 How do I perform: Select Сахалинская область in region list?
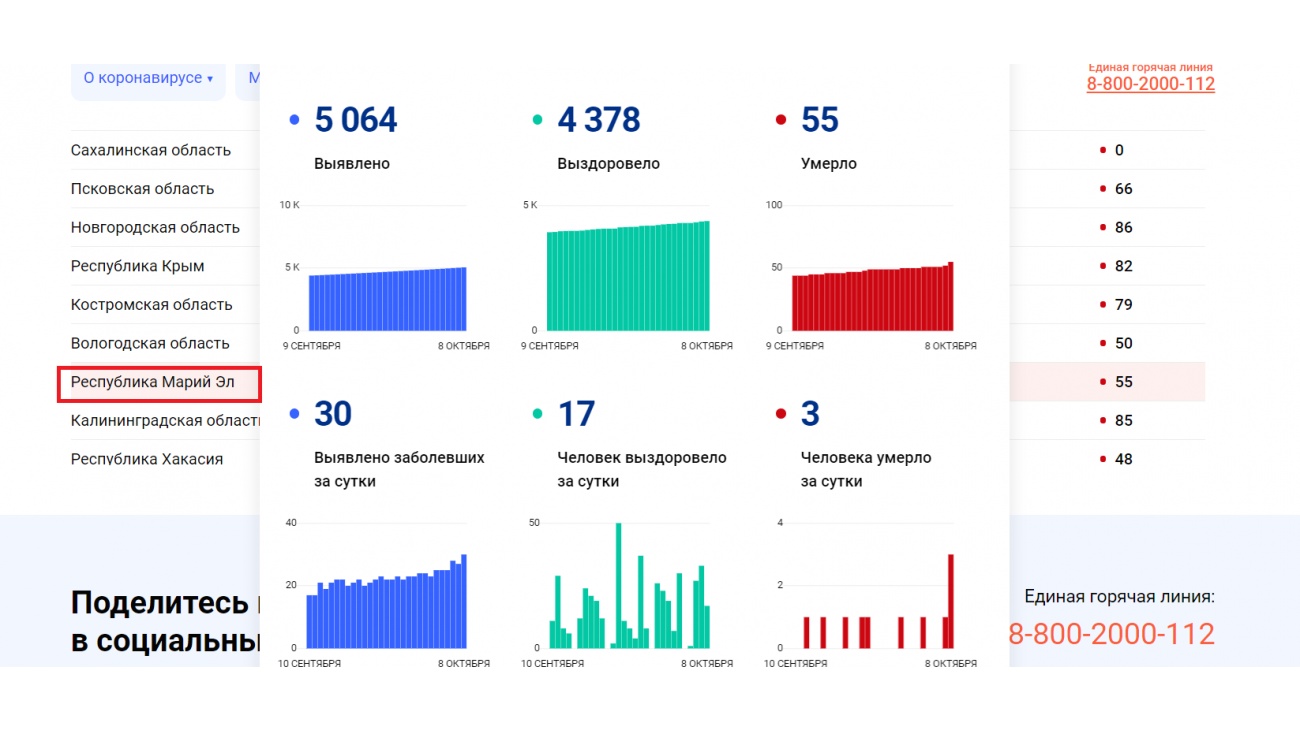tap(151, 150)
